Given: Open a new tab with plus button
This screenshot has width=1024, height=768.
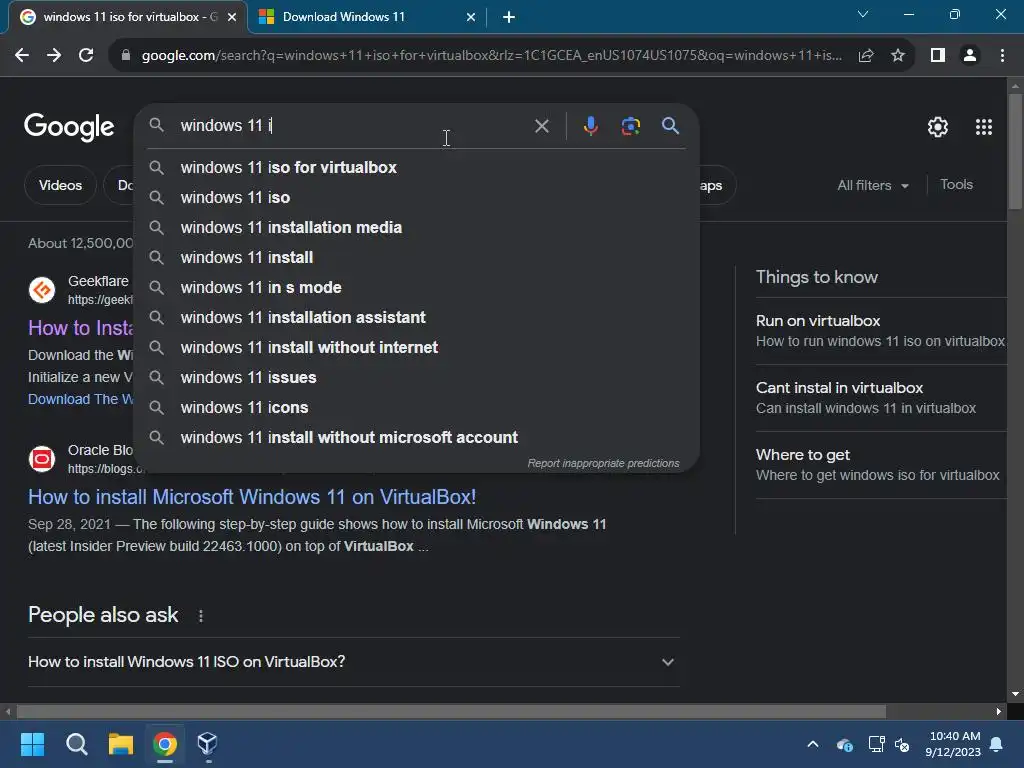Looking at the screenshot, I should [x=509, y=17].
